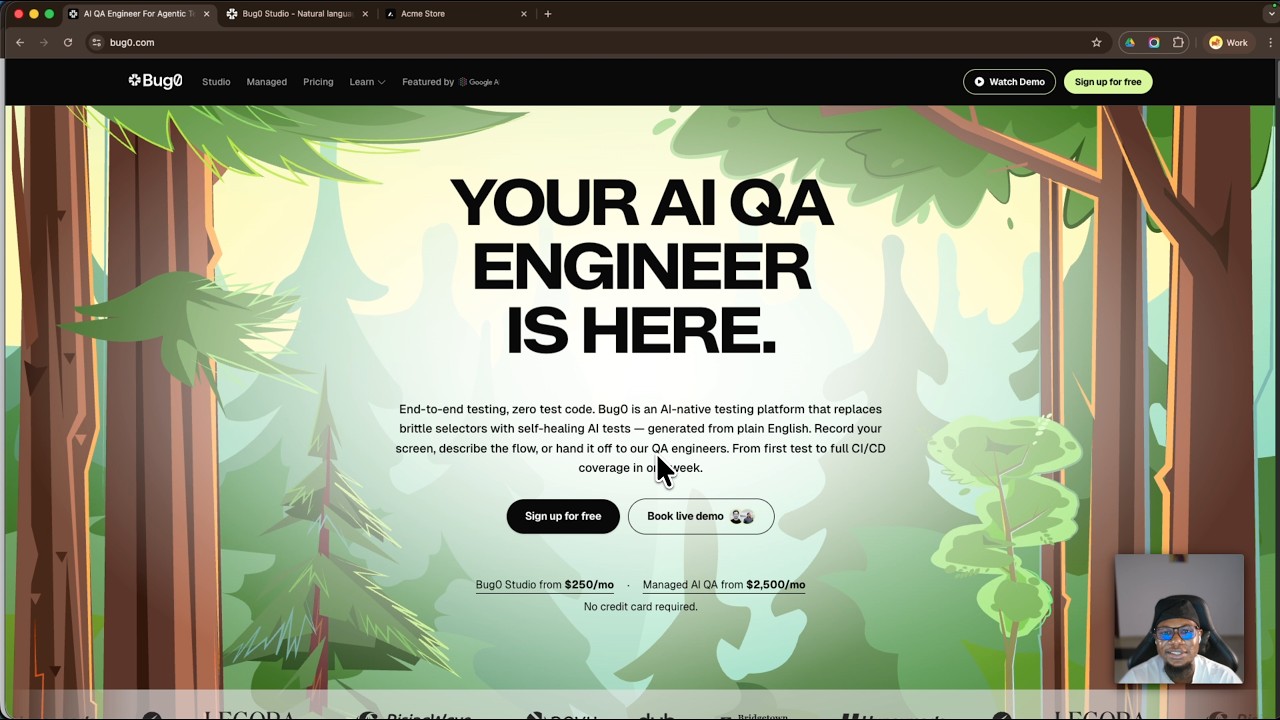Open a new tab with plus icon
The image size is (1280, 720).
point(547,14)
